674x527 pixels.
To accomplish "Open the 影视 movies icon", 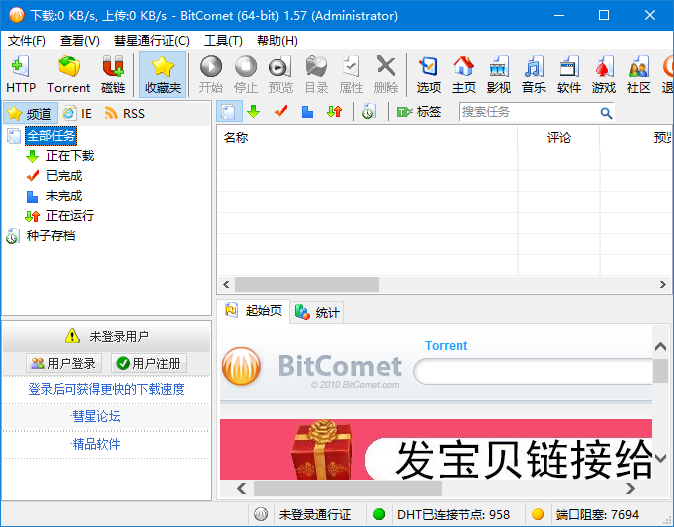I will pos(499,75).
